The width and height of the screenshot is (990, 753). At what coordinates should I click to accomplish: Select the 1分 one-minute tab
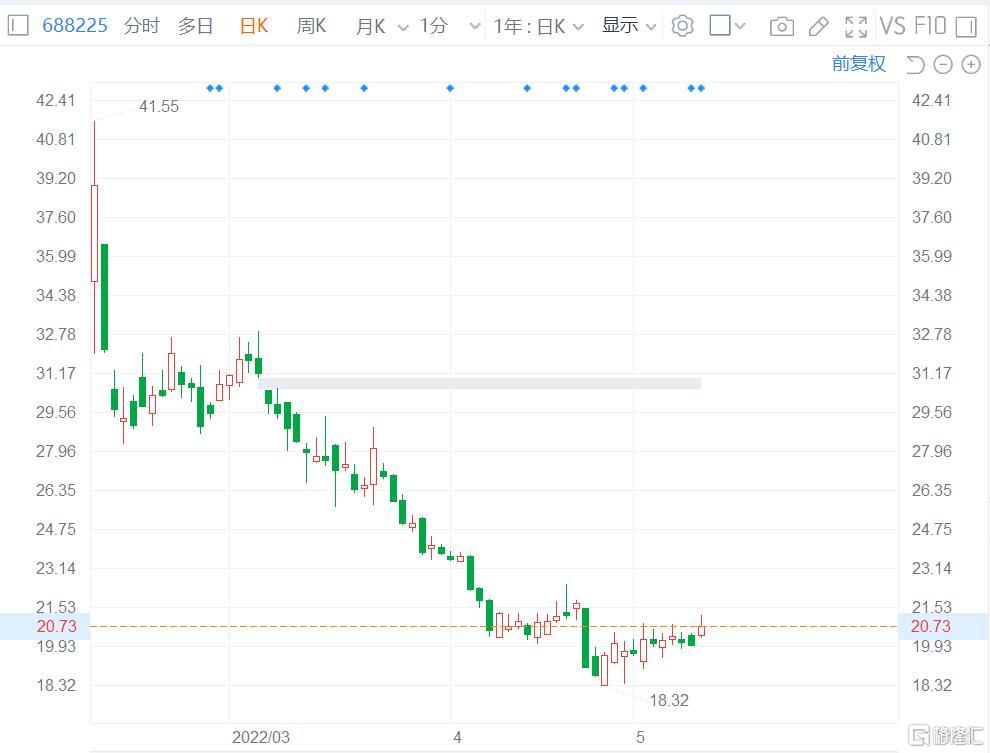(x=434, y=26)
